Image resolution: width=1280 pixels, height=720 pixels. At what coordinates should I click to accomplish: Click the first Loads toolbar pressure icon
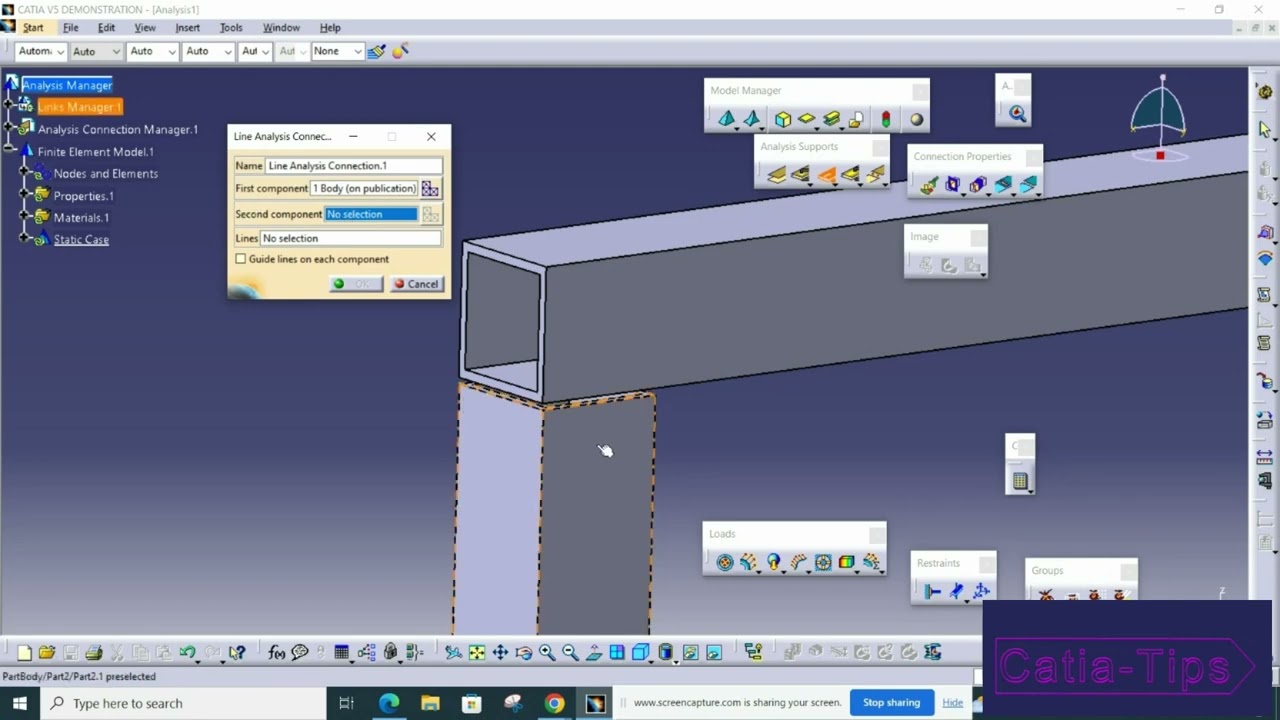tap(724, 563)
